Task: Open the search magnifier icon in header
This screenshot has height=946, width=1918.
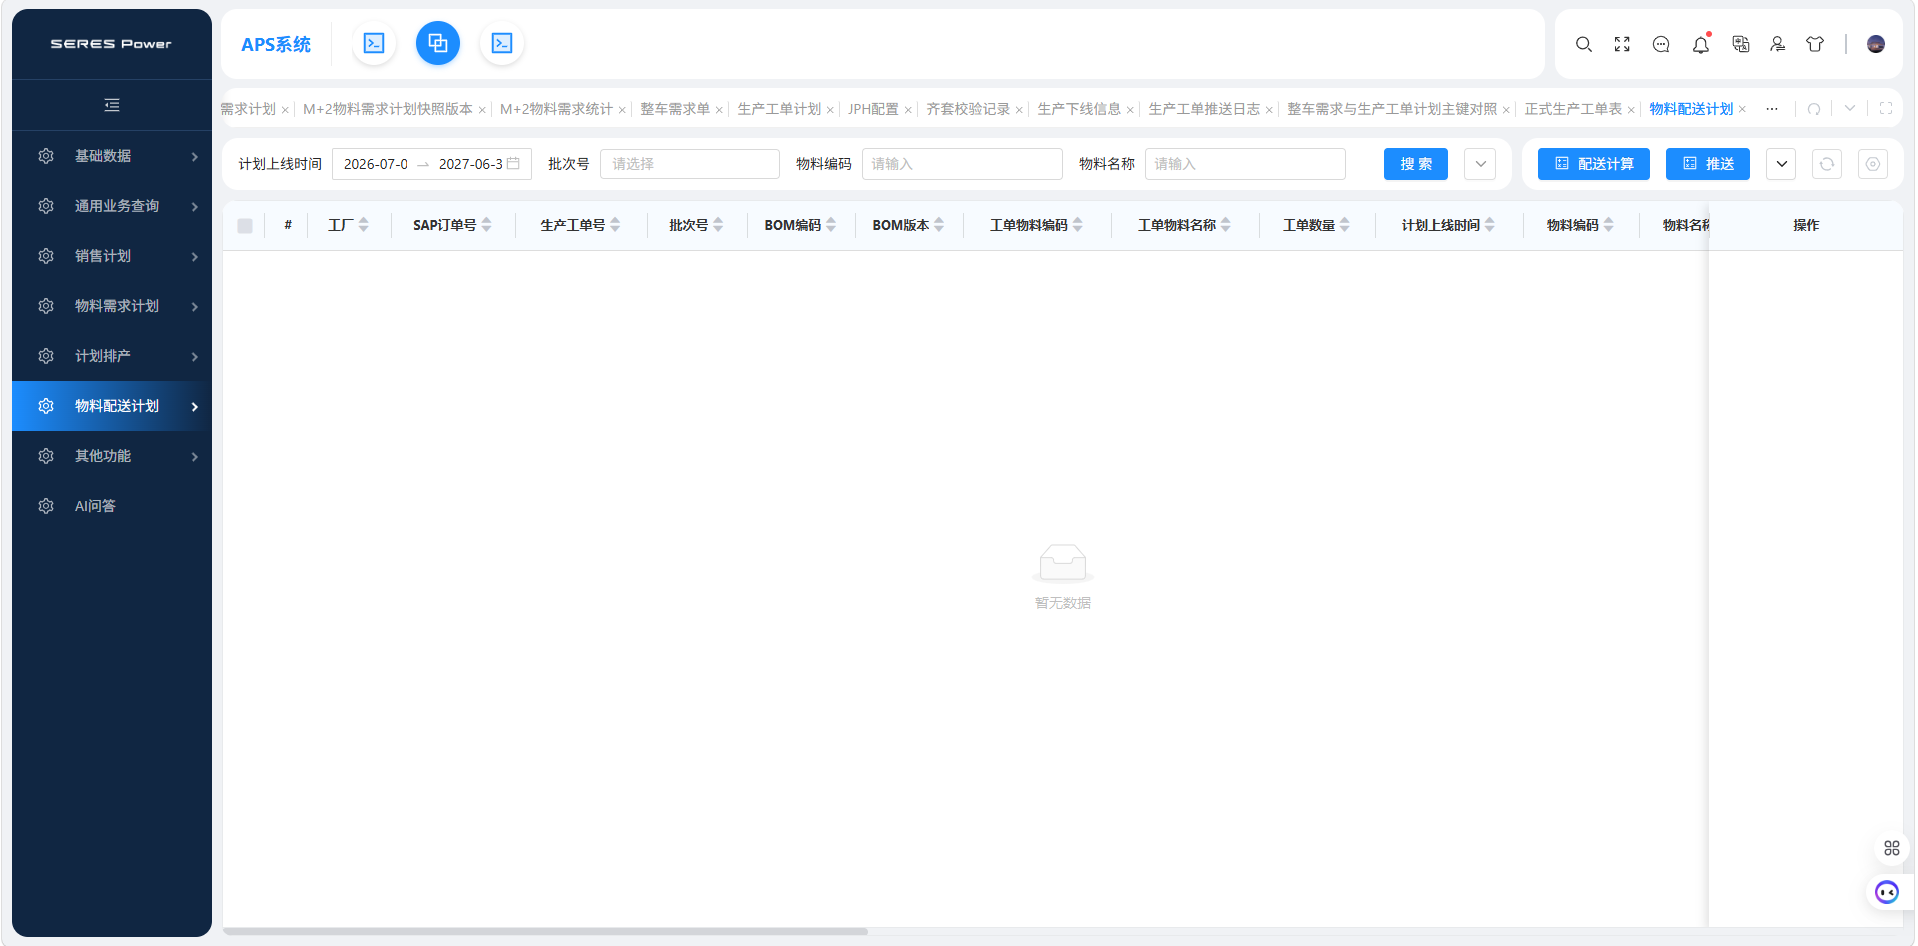Action: point(1584,44)
